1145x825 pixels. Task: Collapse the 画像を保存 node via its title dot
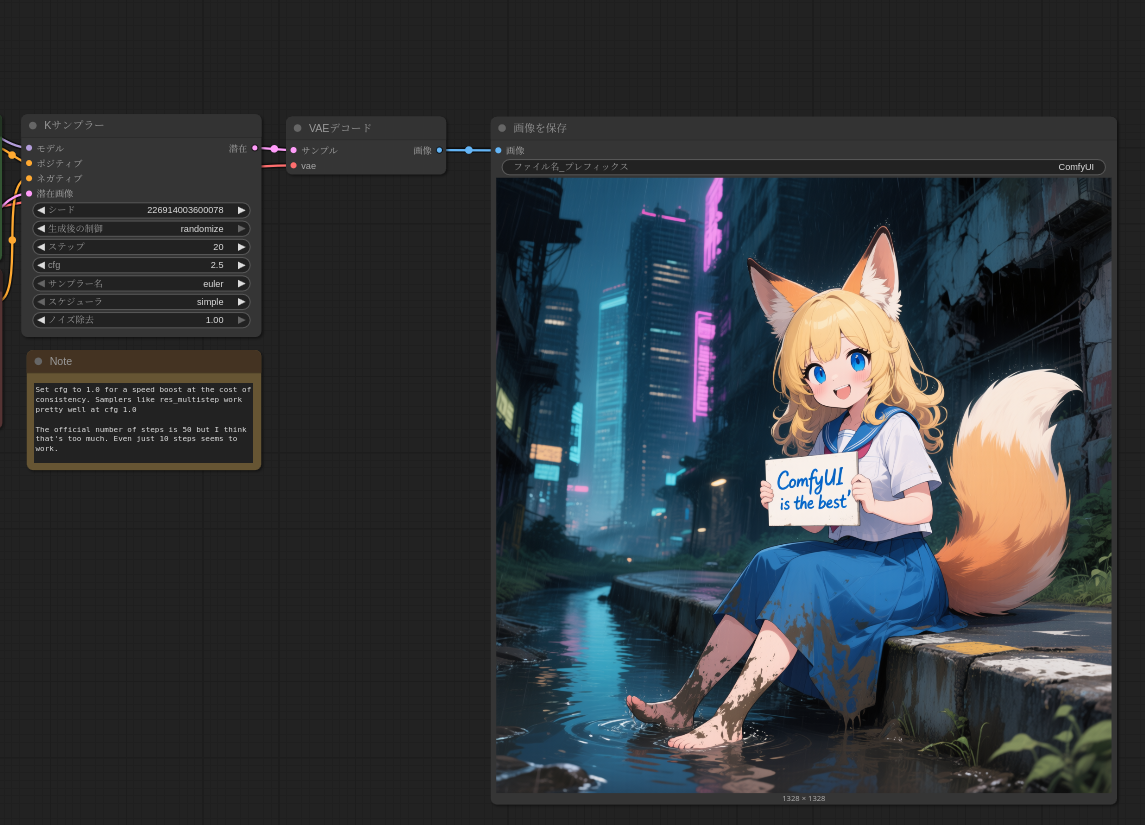pyautogui.click(x=502, y=128)
